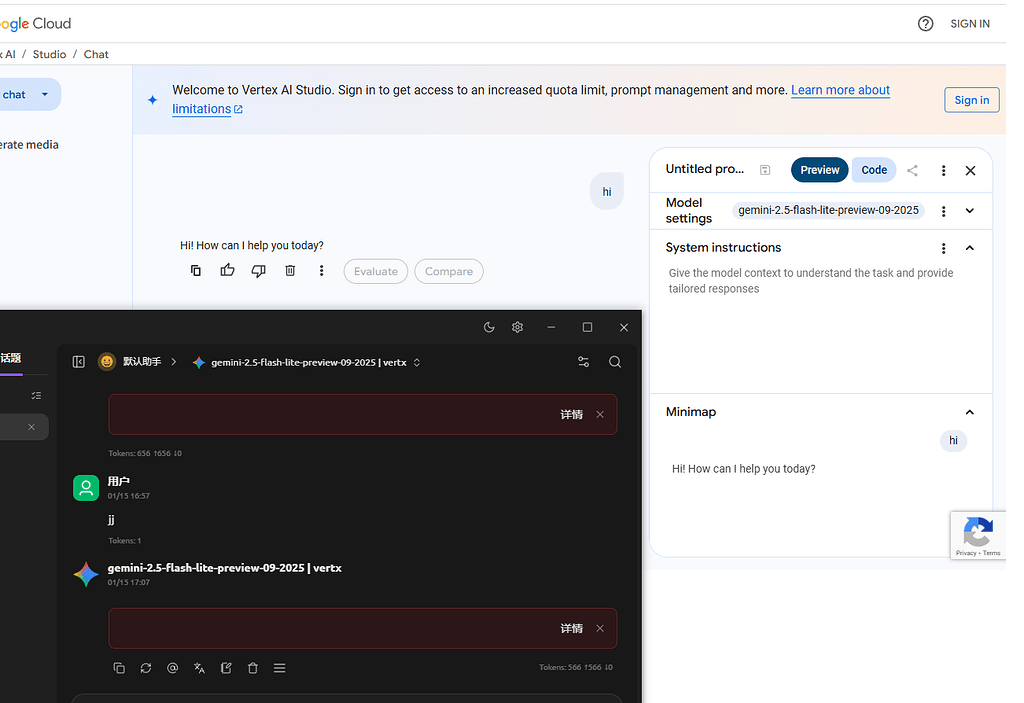
Task: Open the prompt panel three-dot menu
Action: click(944, 171)
